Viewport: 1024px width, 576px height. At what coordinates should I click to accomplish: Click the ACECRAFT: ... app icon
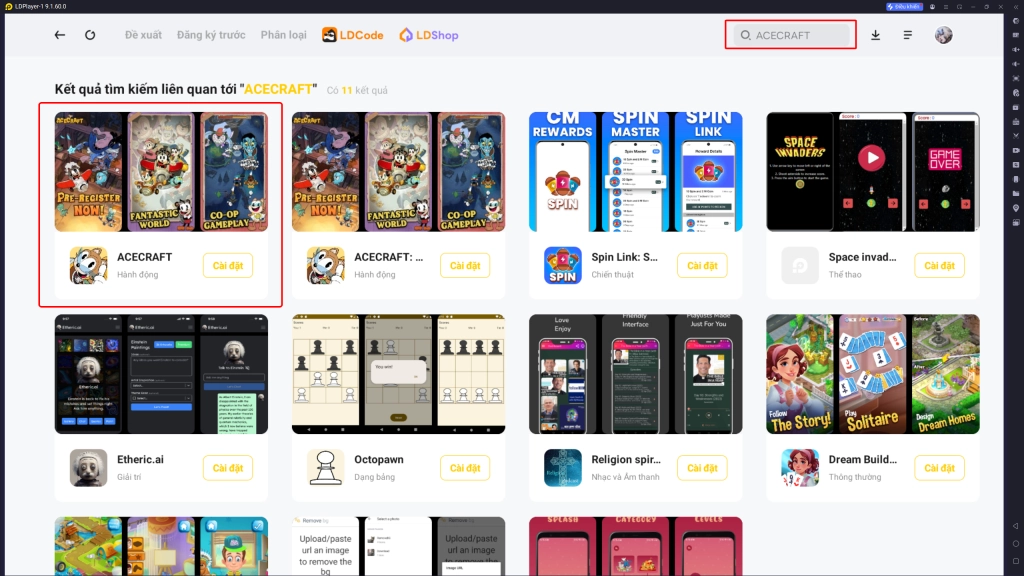(x=325, y=265)
